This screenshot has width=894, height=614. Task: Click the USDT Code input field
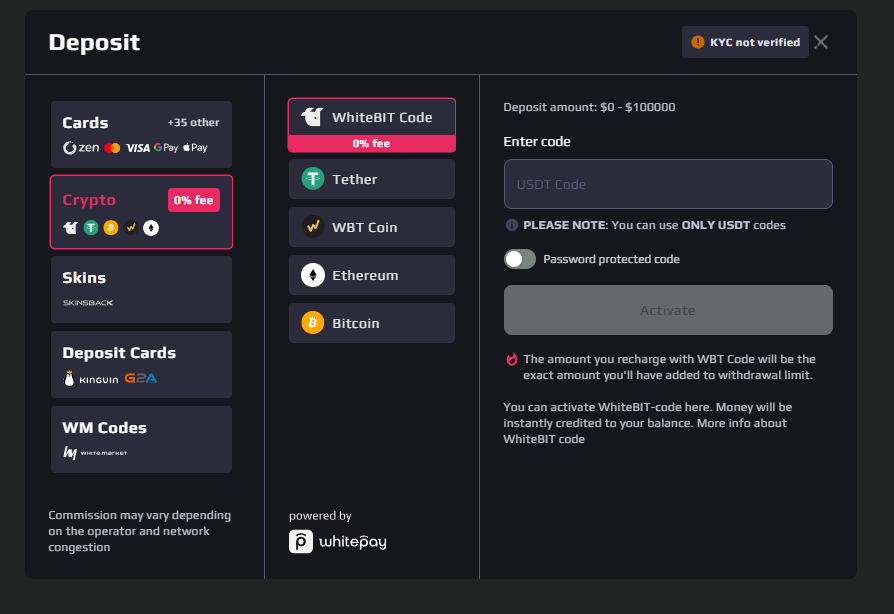coord(668,184)
